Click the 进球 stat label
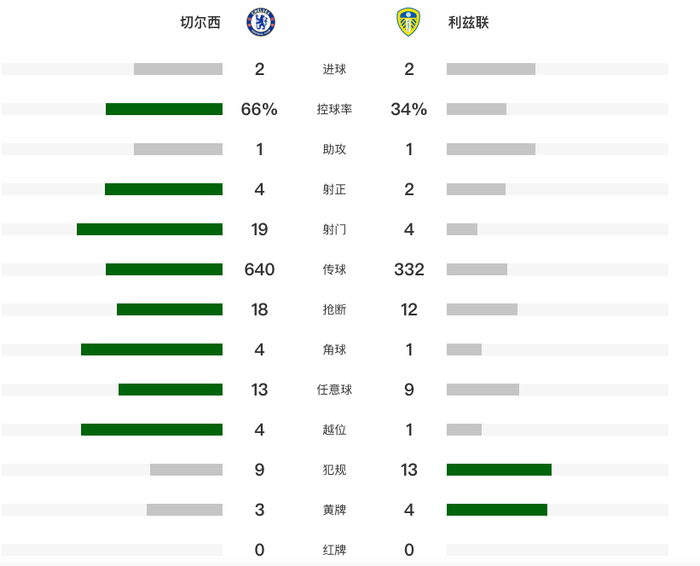 click(334, 69)
